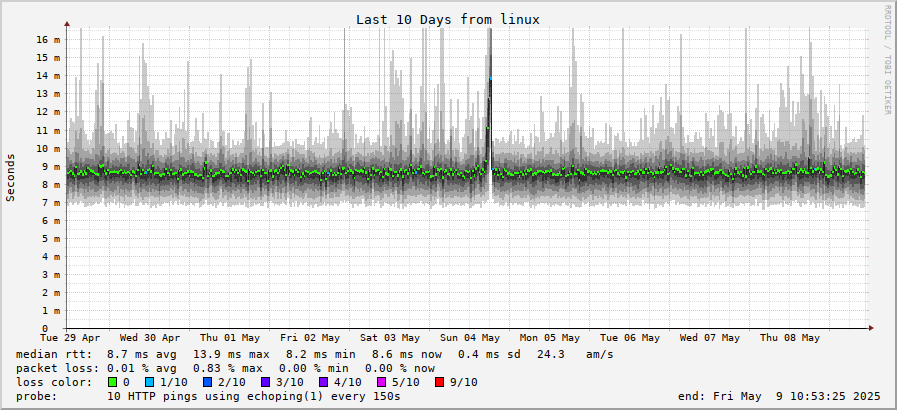The height and width of the screenshot is (410, 897).
Task: Click the '5 m' y-axis tick label
Action: tap(51, 238)
